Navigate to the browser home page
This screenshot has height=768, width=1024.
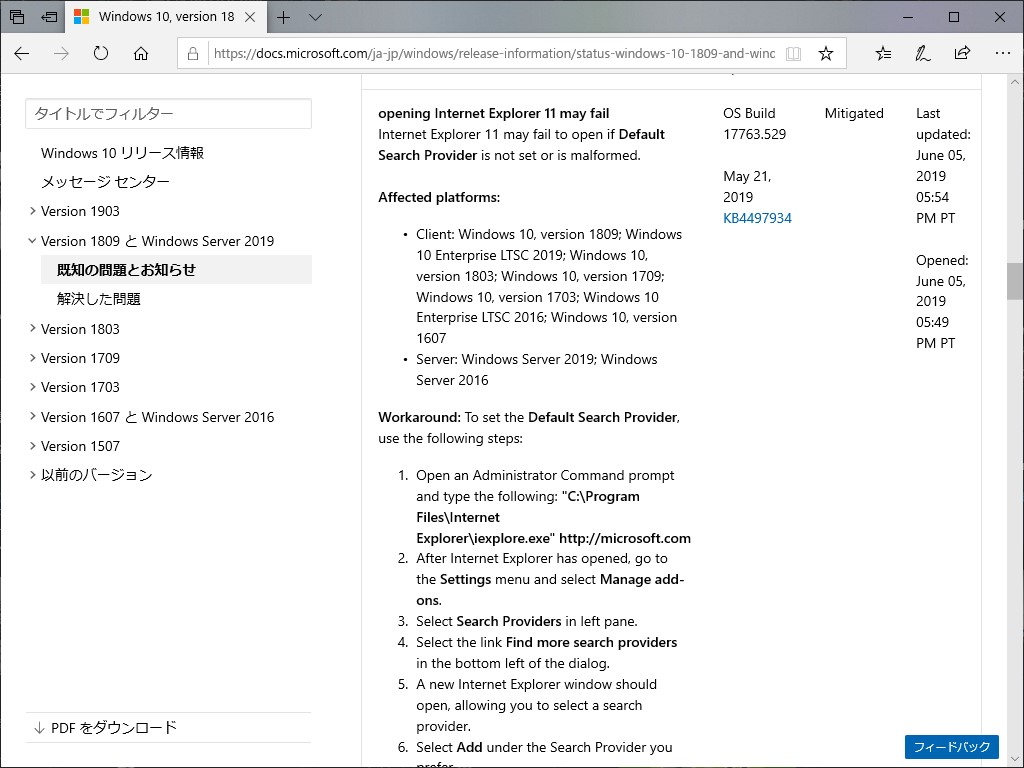click(x=139, y=53)
